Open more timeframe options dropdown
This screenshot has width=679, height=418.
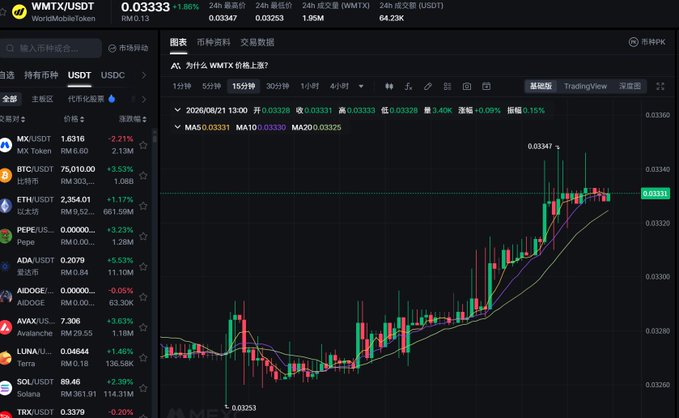(x=361, y=86)
